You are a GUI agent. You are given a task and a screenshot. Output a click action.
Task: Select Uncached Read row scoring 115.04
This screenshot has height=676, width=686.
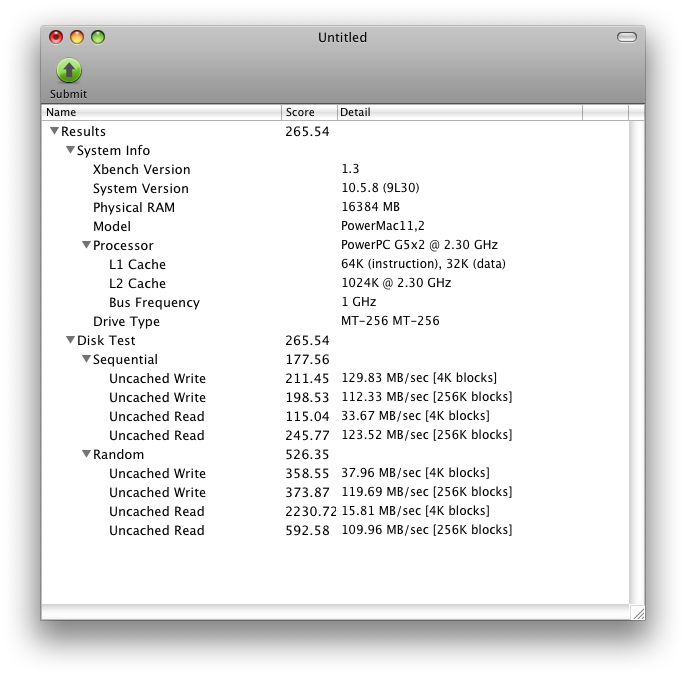[336, 416]
